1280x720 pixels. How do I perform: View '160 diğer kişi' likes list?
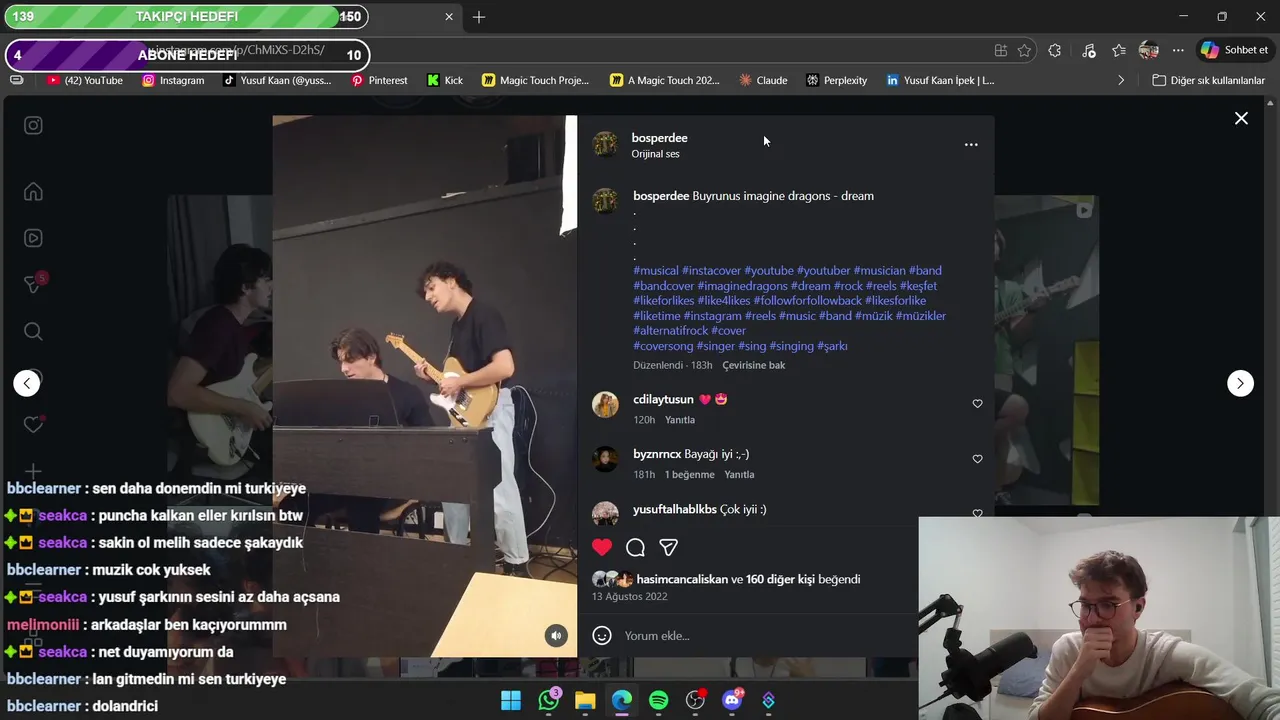(780, 579)
